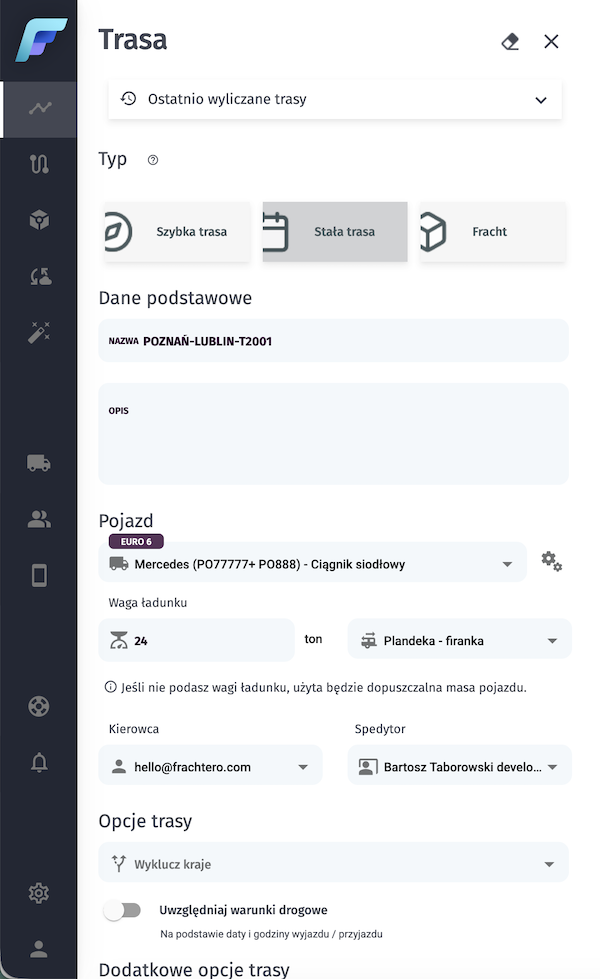Open the Kierowca driver dropdown
Screen dimensions: 600x979
[210, 767]
